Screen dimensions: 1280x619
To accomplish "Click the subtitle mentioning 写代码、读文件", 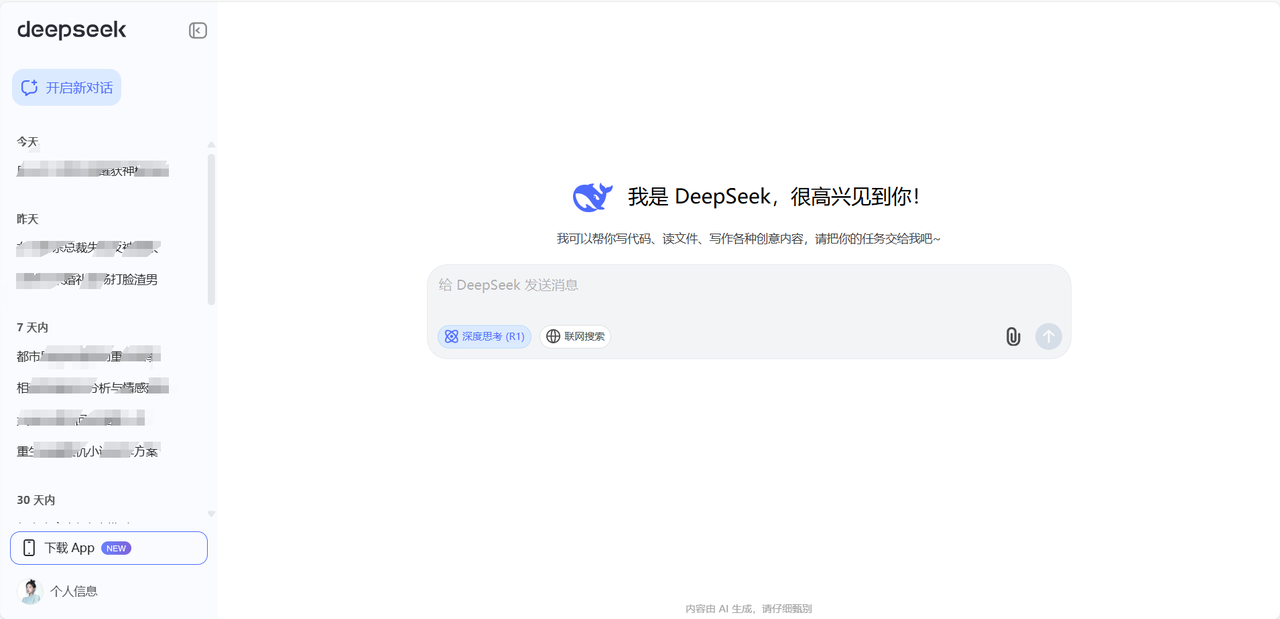I will (x=749, y=239).
